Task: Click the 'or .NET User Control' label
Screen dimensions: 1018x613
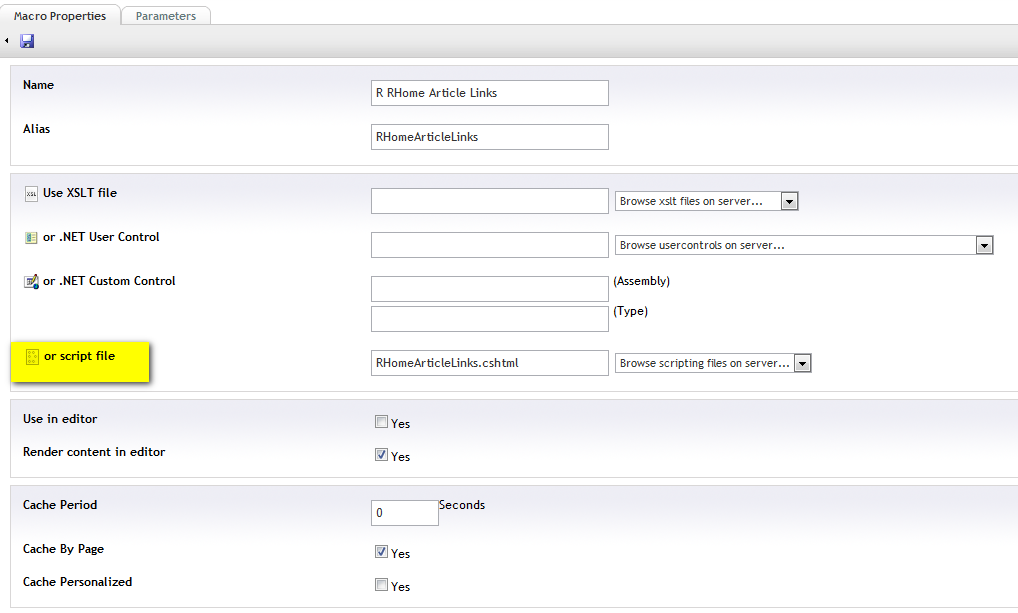Action: coord(101,237)
